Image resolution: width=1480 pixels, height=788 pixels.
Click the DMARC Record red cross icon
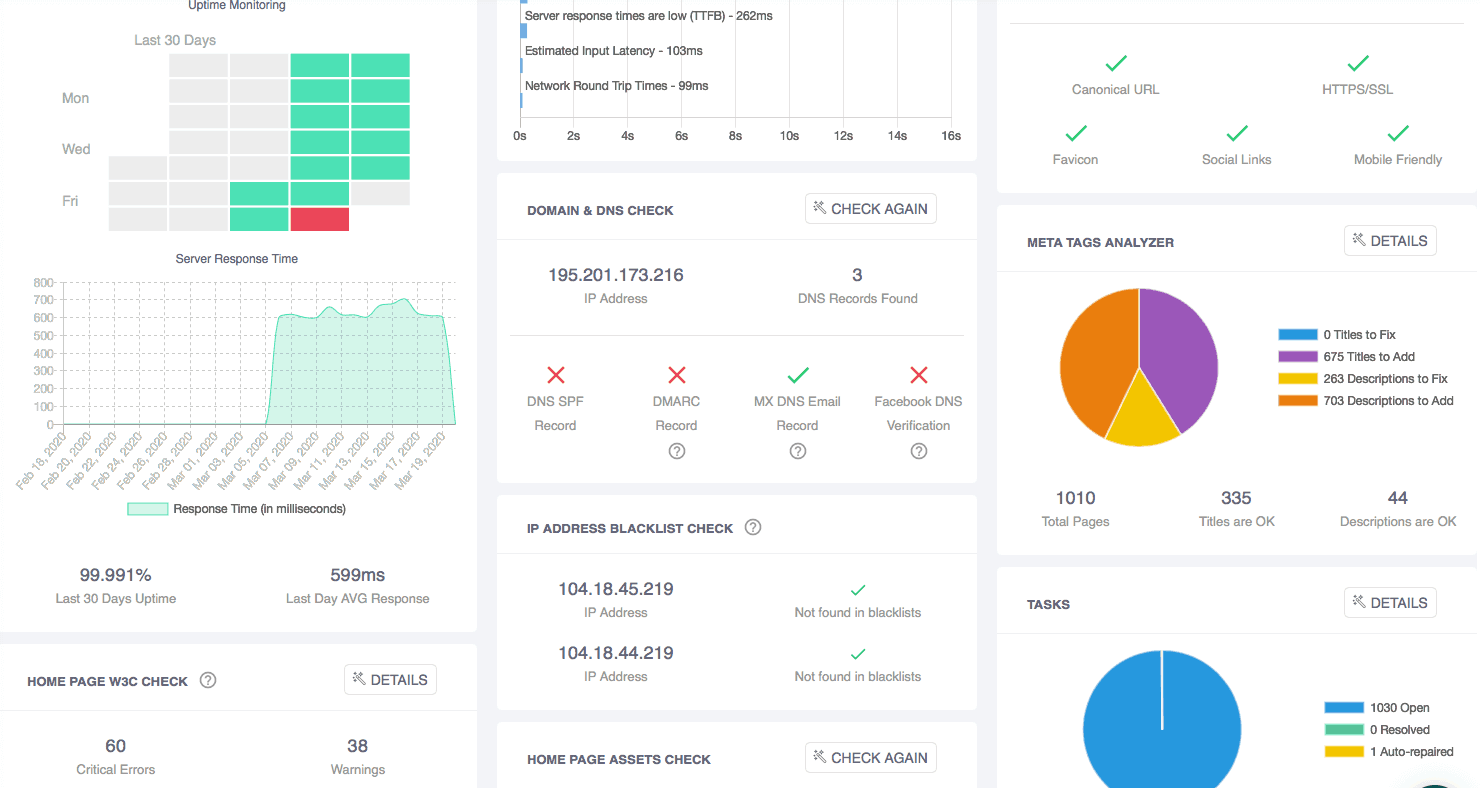tap(677, 375)
